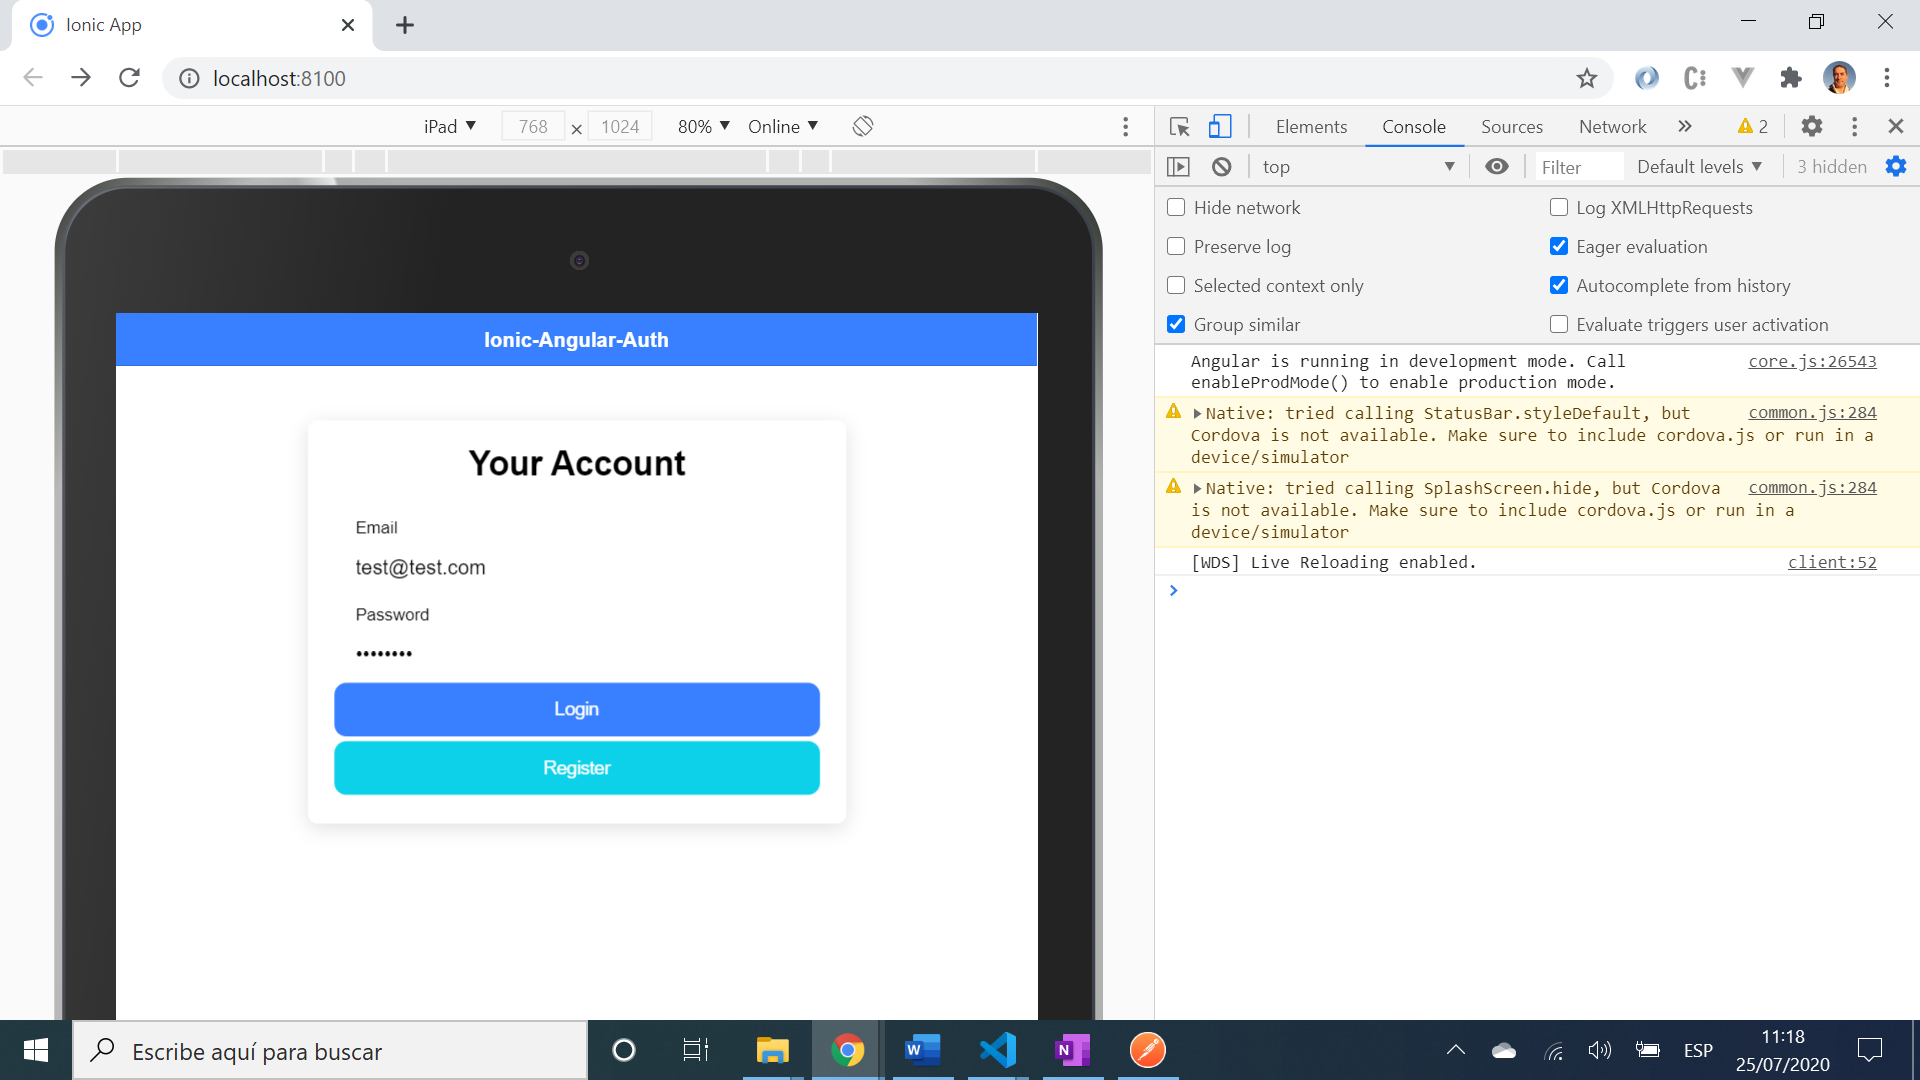Viewport: 1920px width, 1080px height.
Task: Open DevTools settings gear
Action: (1811, 126)
